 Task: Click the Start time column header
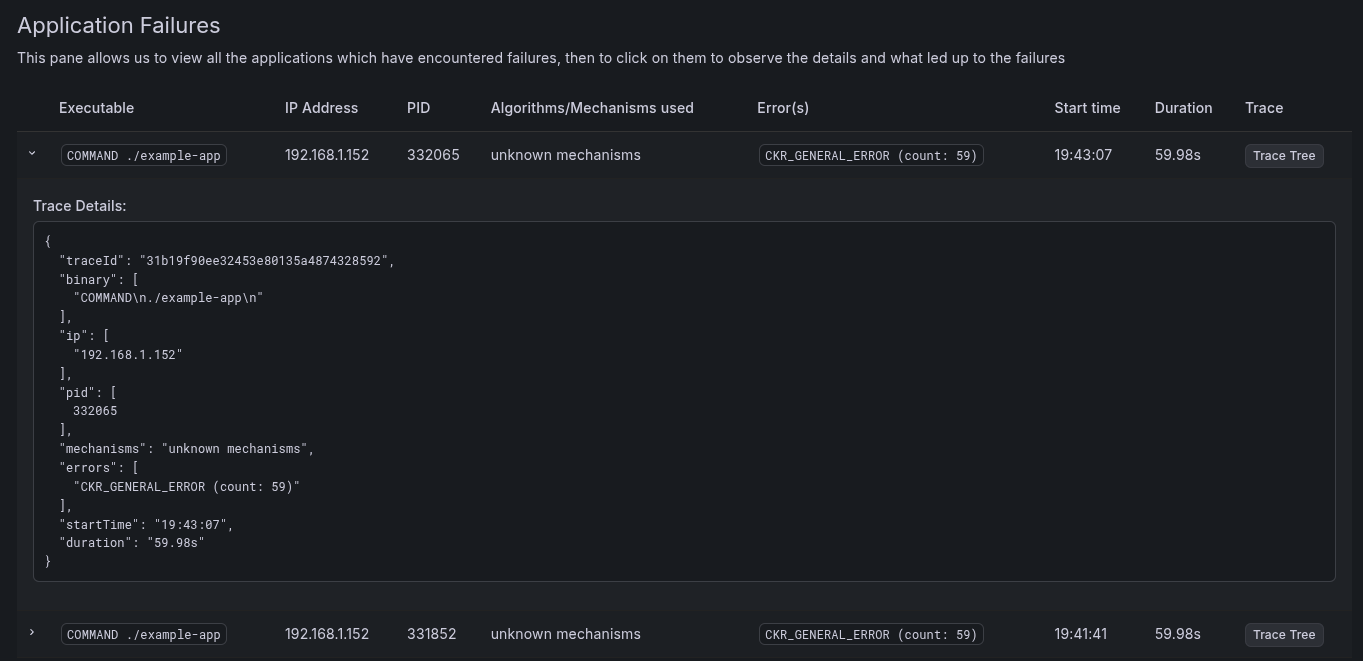[x=1087, y=108]
